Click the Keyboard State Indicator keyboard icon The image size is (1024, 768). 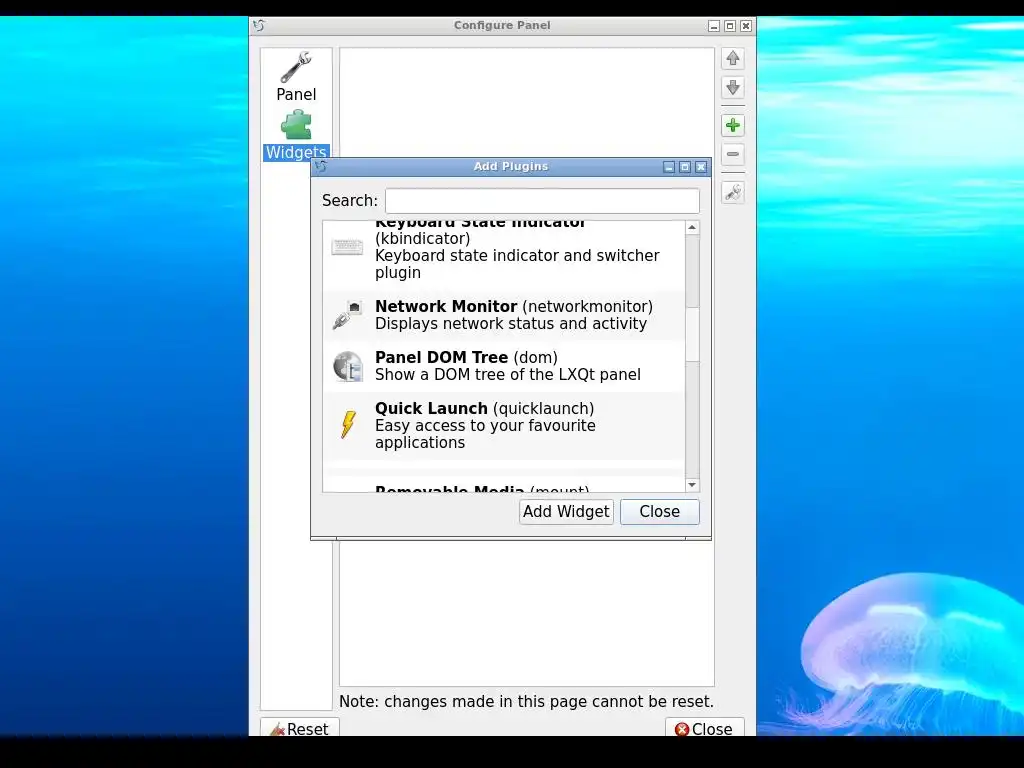tap(347, 248)
